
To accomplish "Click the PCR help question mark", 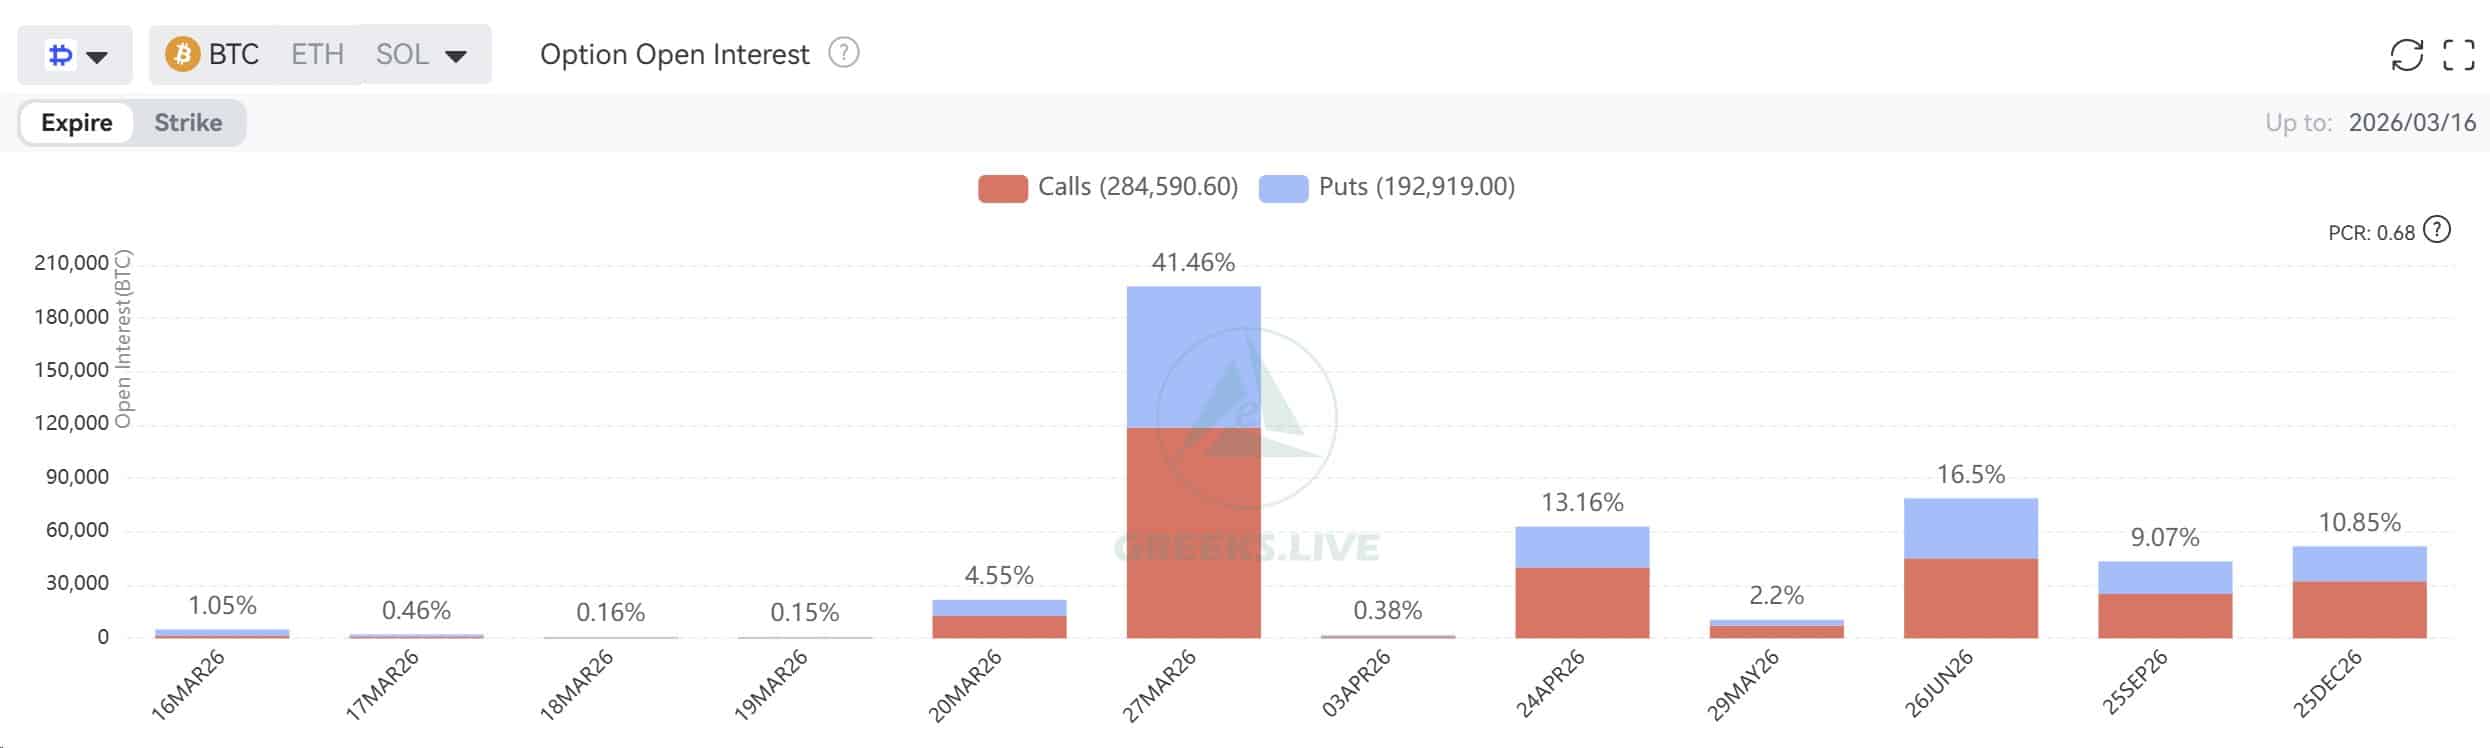I will tap(2438, 231).
